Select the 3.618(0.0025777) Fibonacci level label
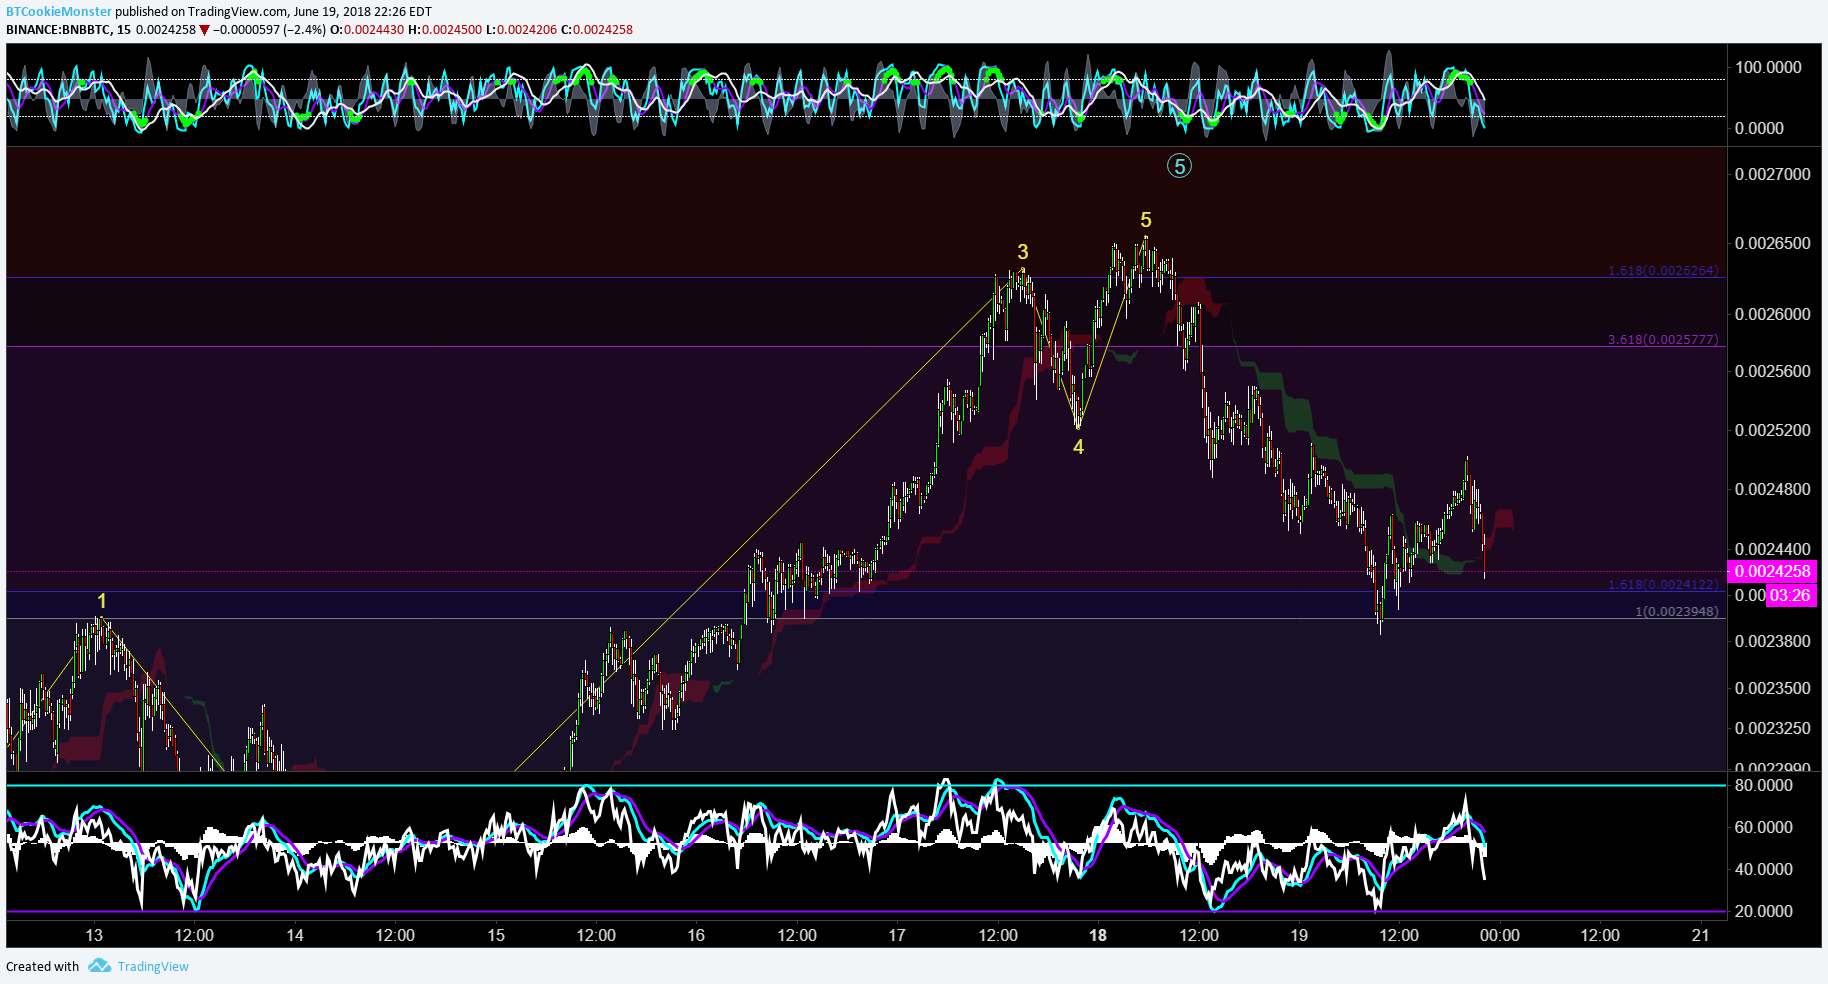The width and height of the screenshot is (1828, 984). 1663,340
